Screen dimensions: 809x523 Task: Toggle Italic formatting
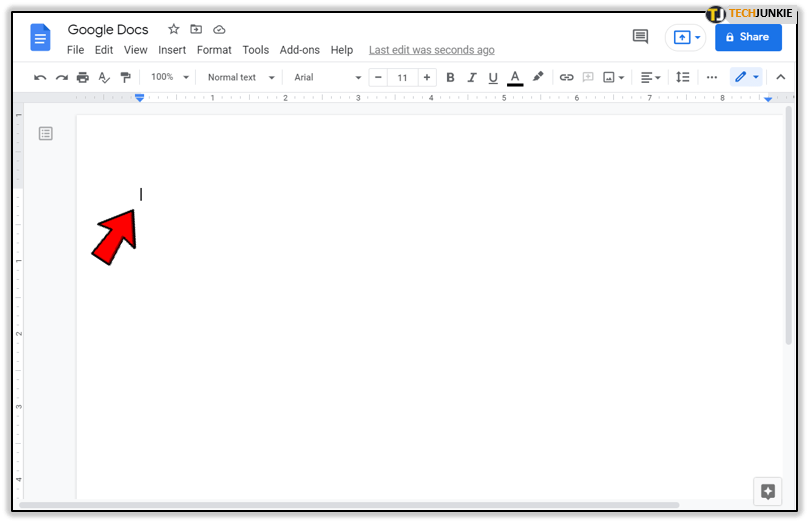coord(471,77)
